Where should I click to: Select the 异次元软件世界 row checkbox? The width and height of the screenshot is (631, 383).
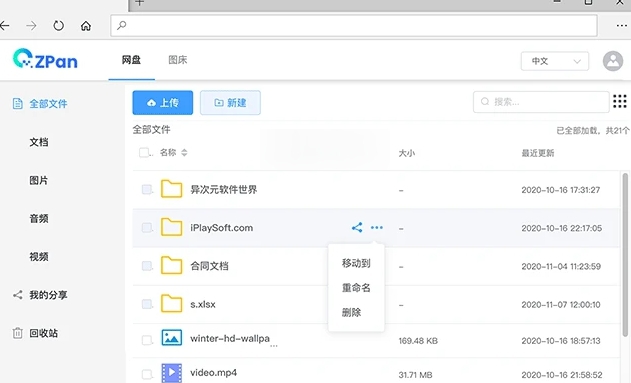tap(147, 189)
